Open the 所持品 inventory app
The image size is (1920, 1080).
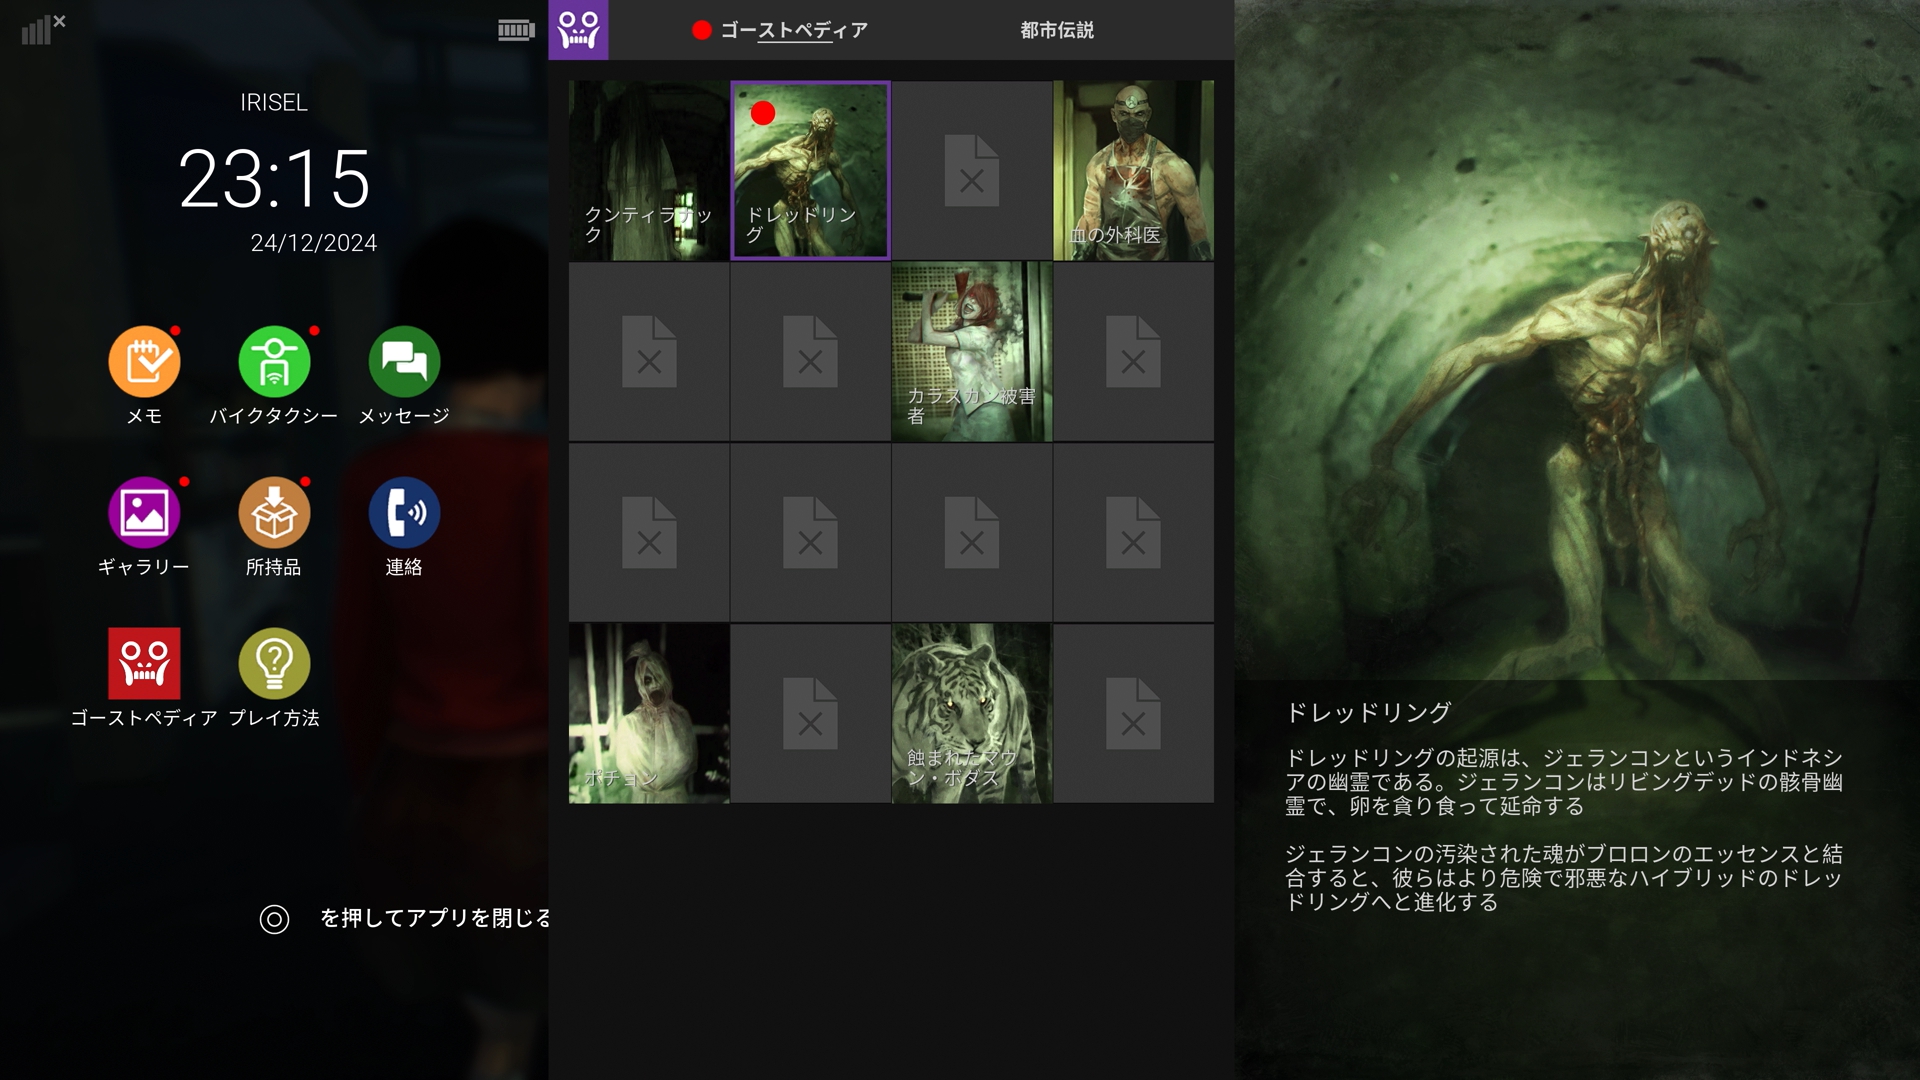274,513
